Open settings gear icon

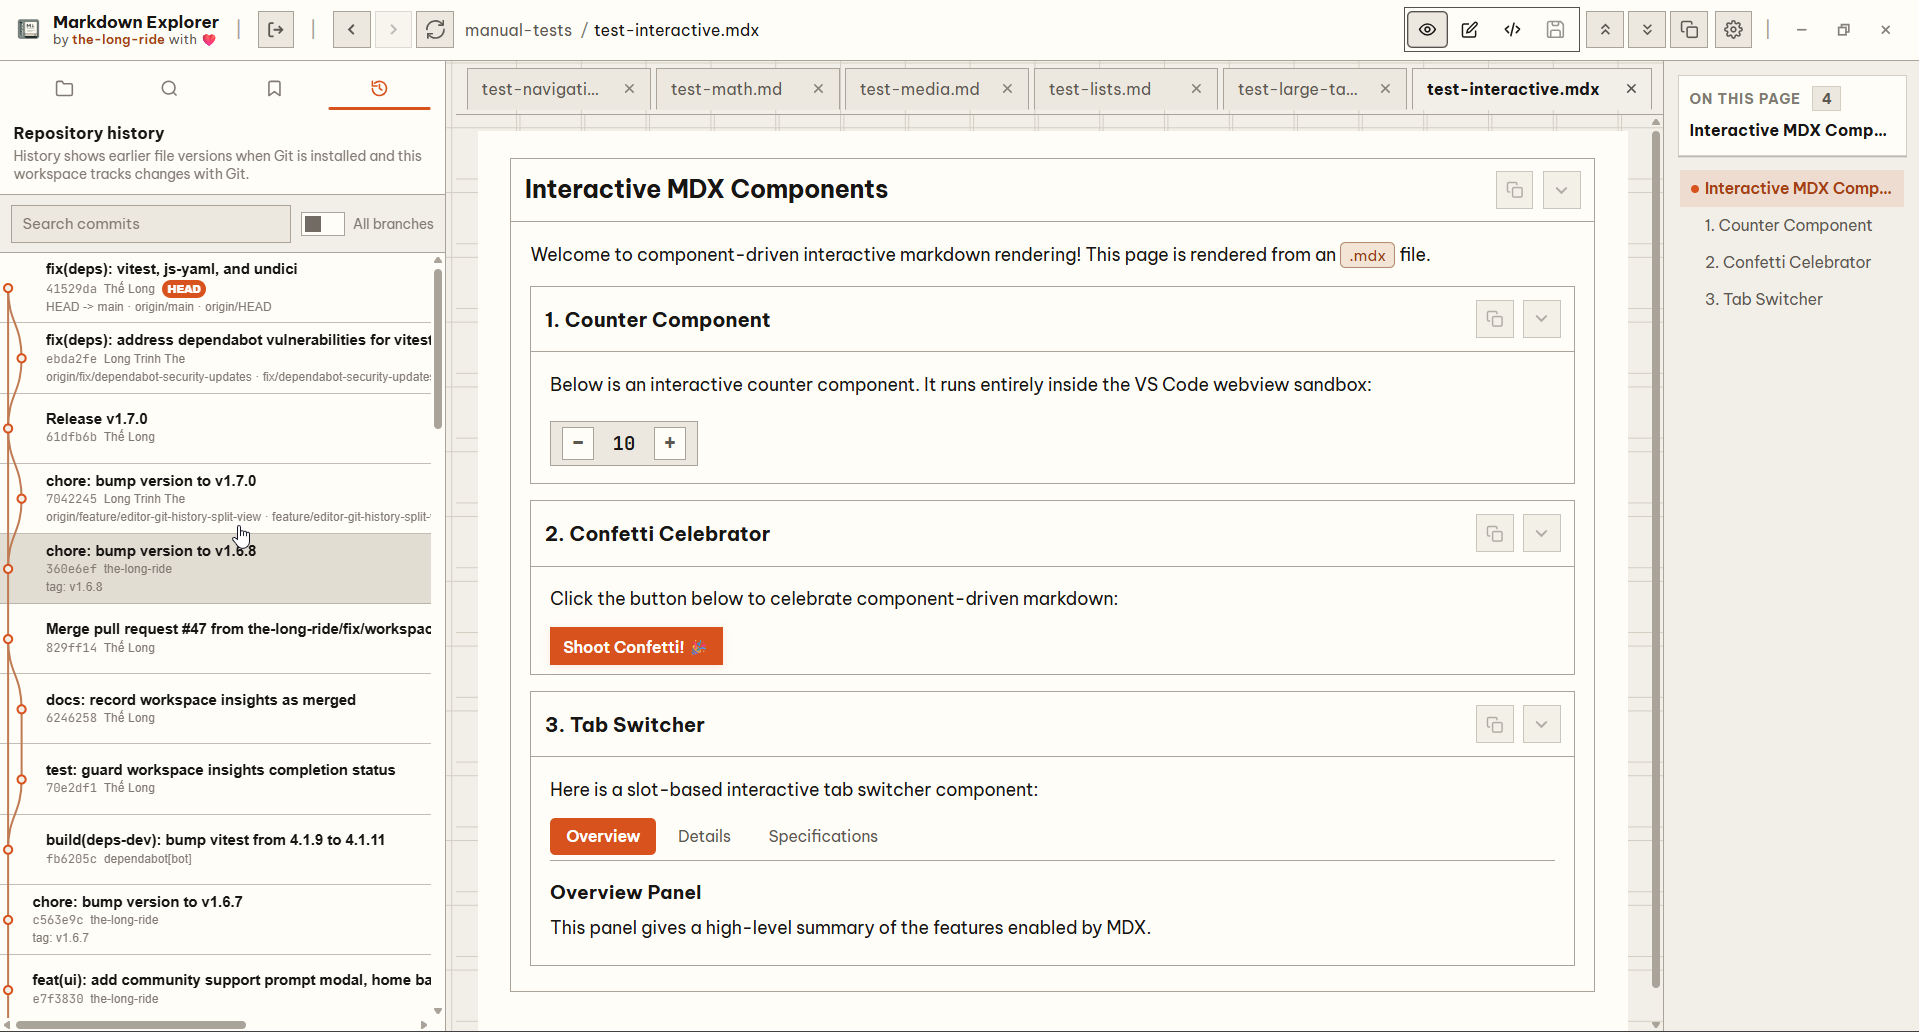pyautogui.click(x=1733, y=30)
